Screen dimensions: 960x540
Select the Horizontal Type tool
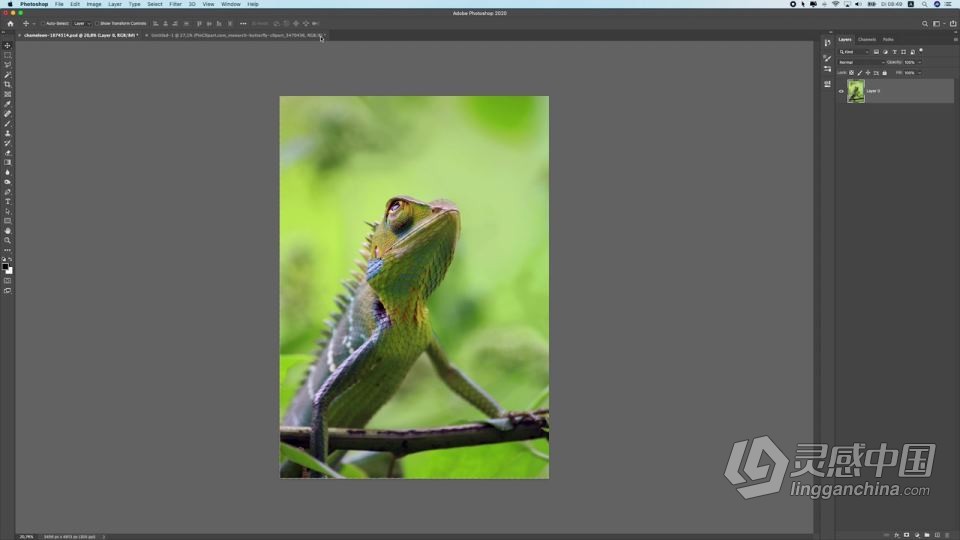(x=7, y=202)
